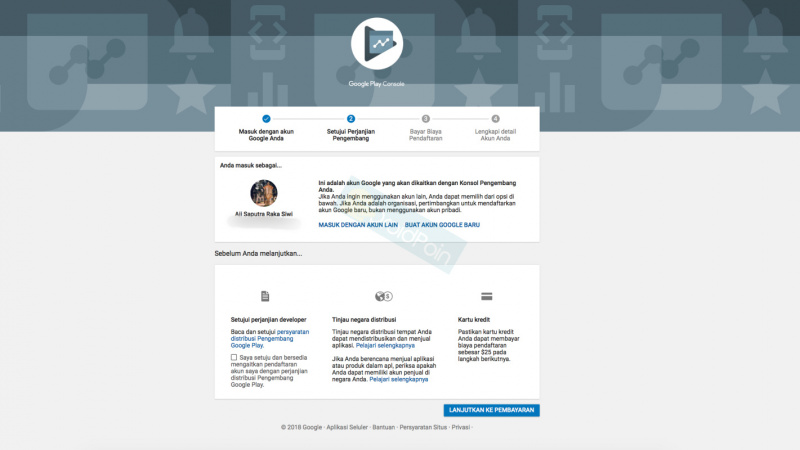
Task: Click the 'Sebelum Anda melanjutkan...' heading
Action: tap(258, 254)
